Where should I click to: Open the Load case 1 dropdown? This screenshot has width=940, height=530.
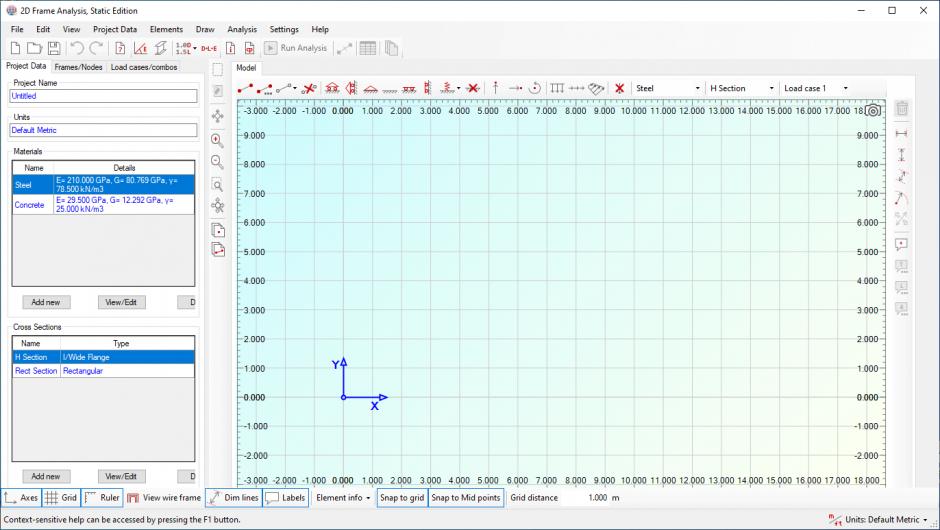[815, 88]
